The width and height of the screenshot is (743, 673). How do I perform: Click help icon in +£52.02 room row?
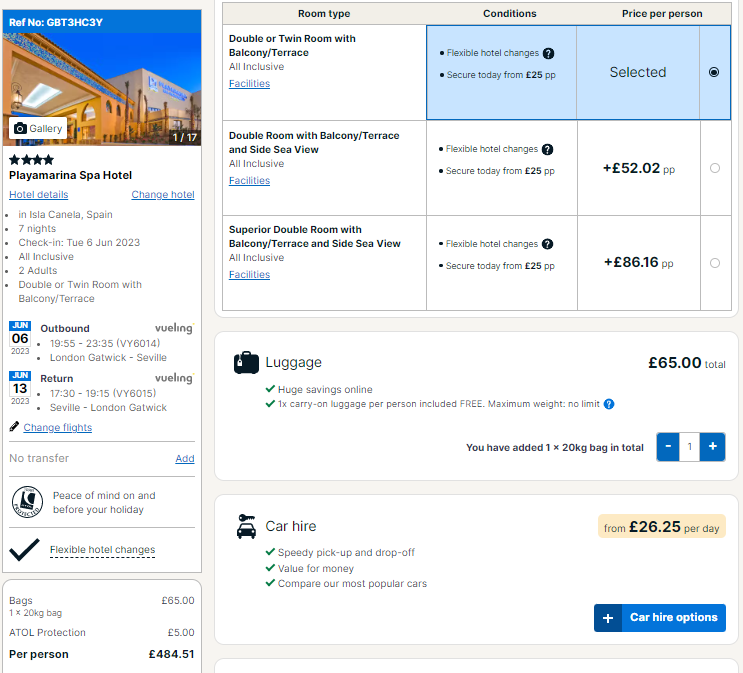547,149
